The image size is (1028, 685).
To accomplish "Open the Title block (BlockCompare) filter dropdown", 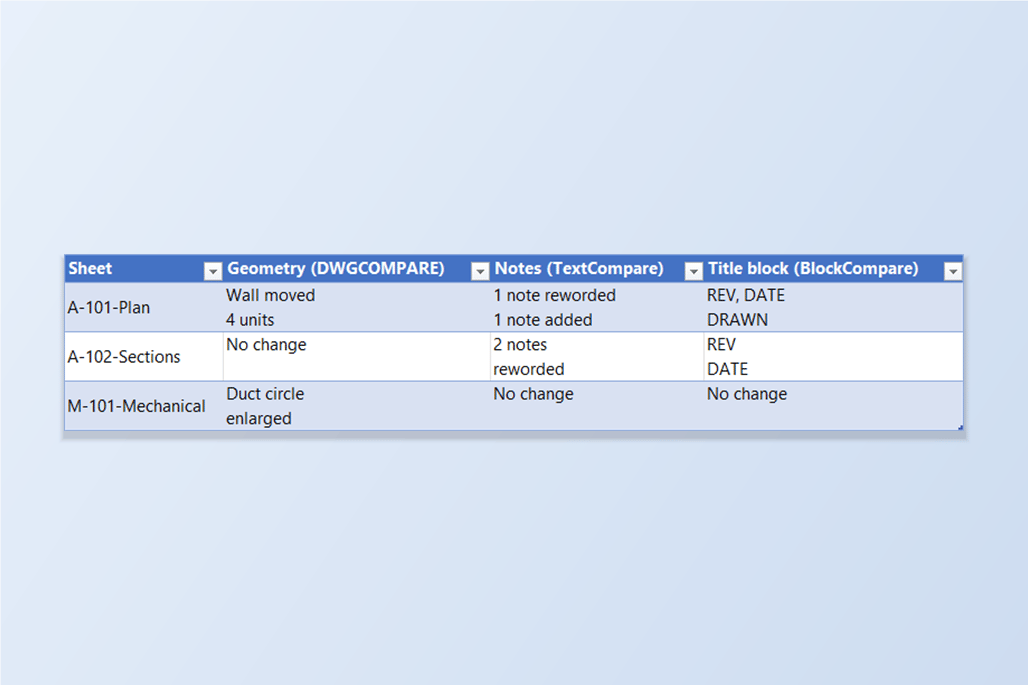I will click(953, 271).
